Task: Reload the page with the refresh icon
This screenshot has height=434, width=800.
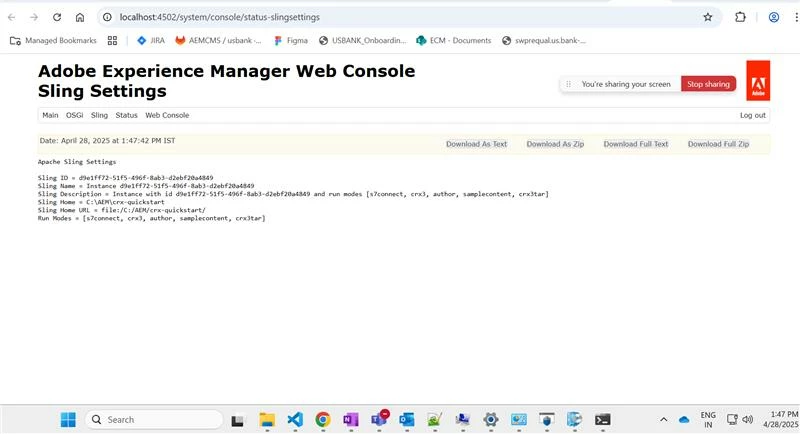Action: click(x=57, y=17)
